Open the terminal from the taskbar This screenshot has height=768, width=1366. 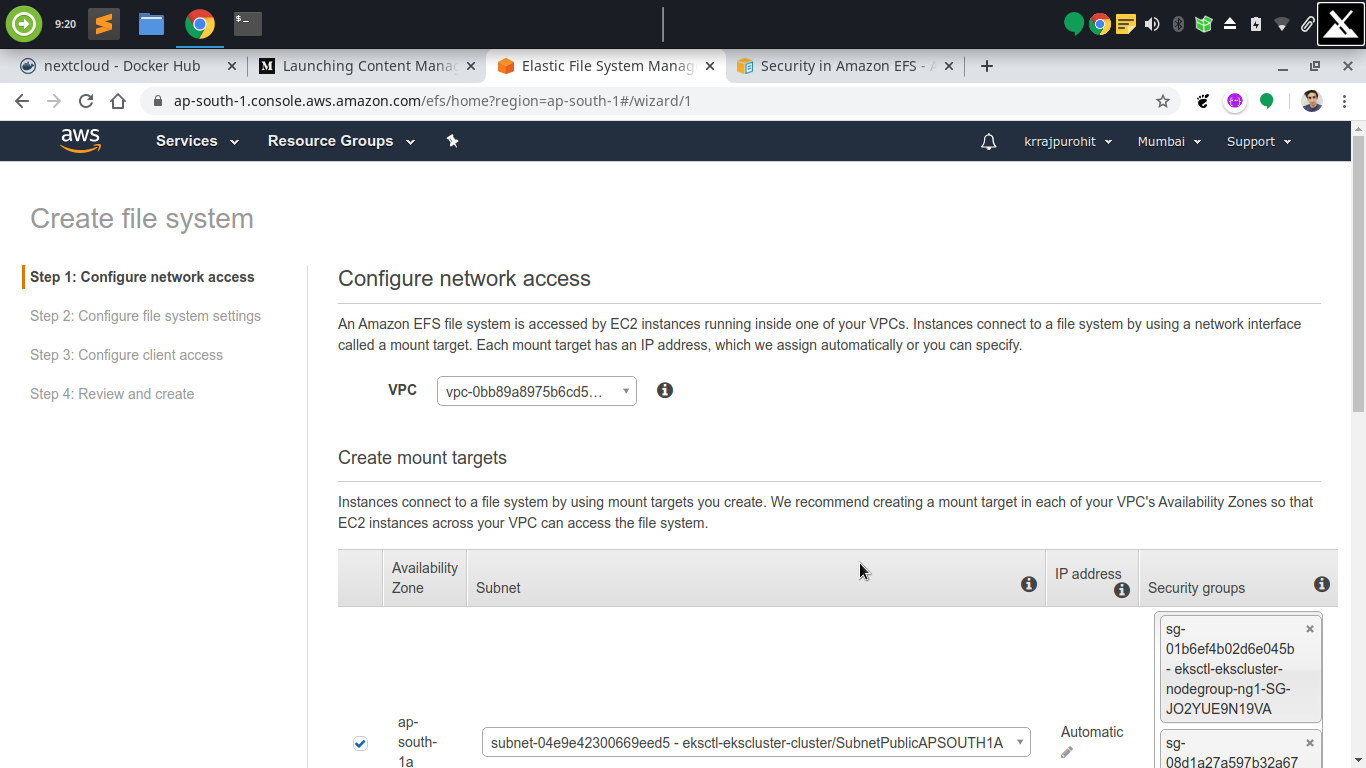pyautogui.click(x=248, y=23)
